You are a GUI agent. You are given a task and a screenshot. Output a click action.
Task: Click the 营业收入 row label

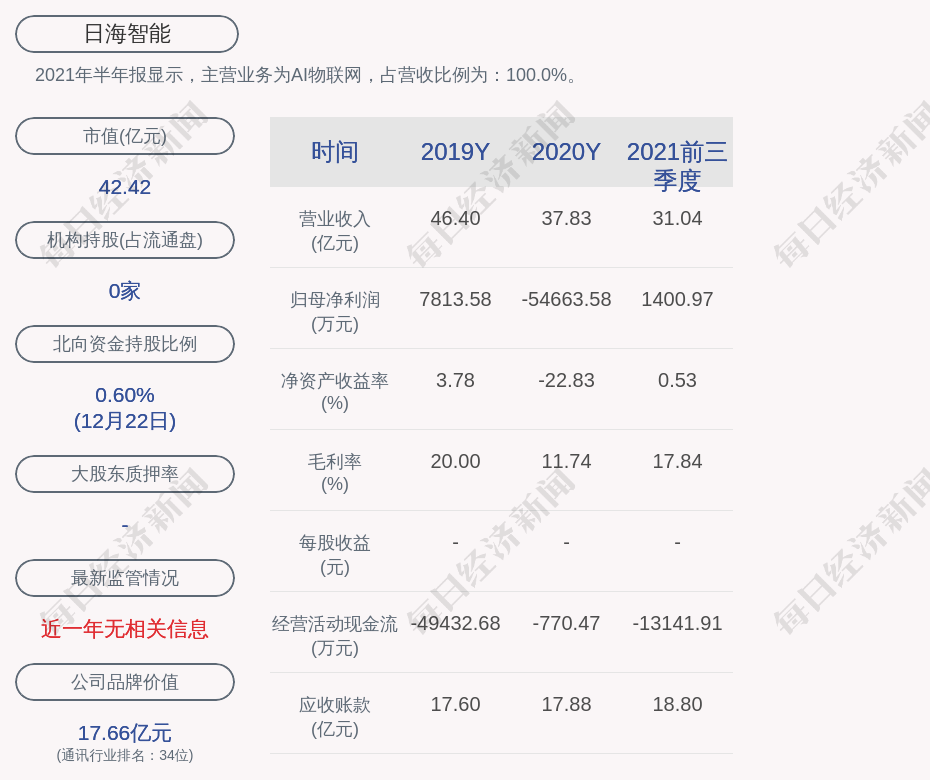[x=334, y=230]
